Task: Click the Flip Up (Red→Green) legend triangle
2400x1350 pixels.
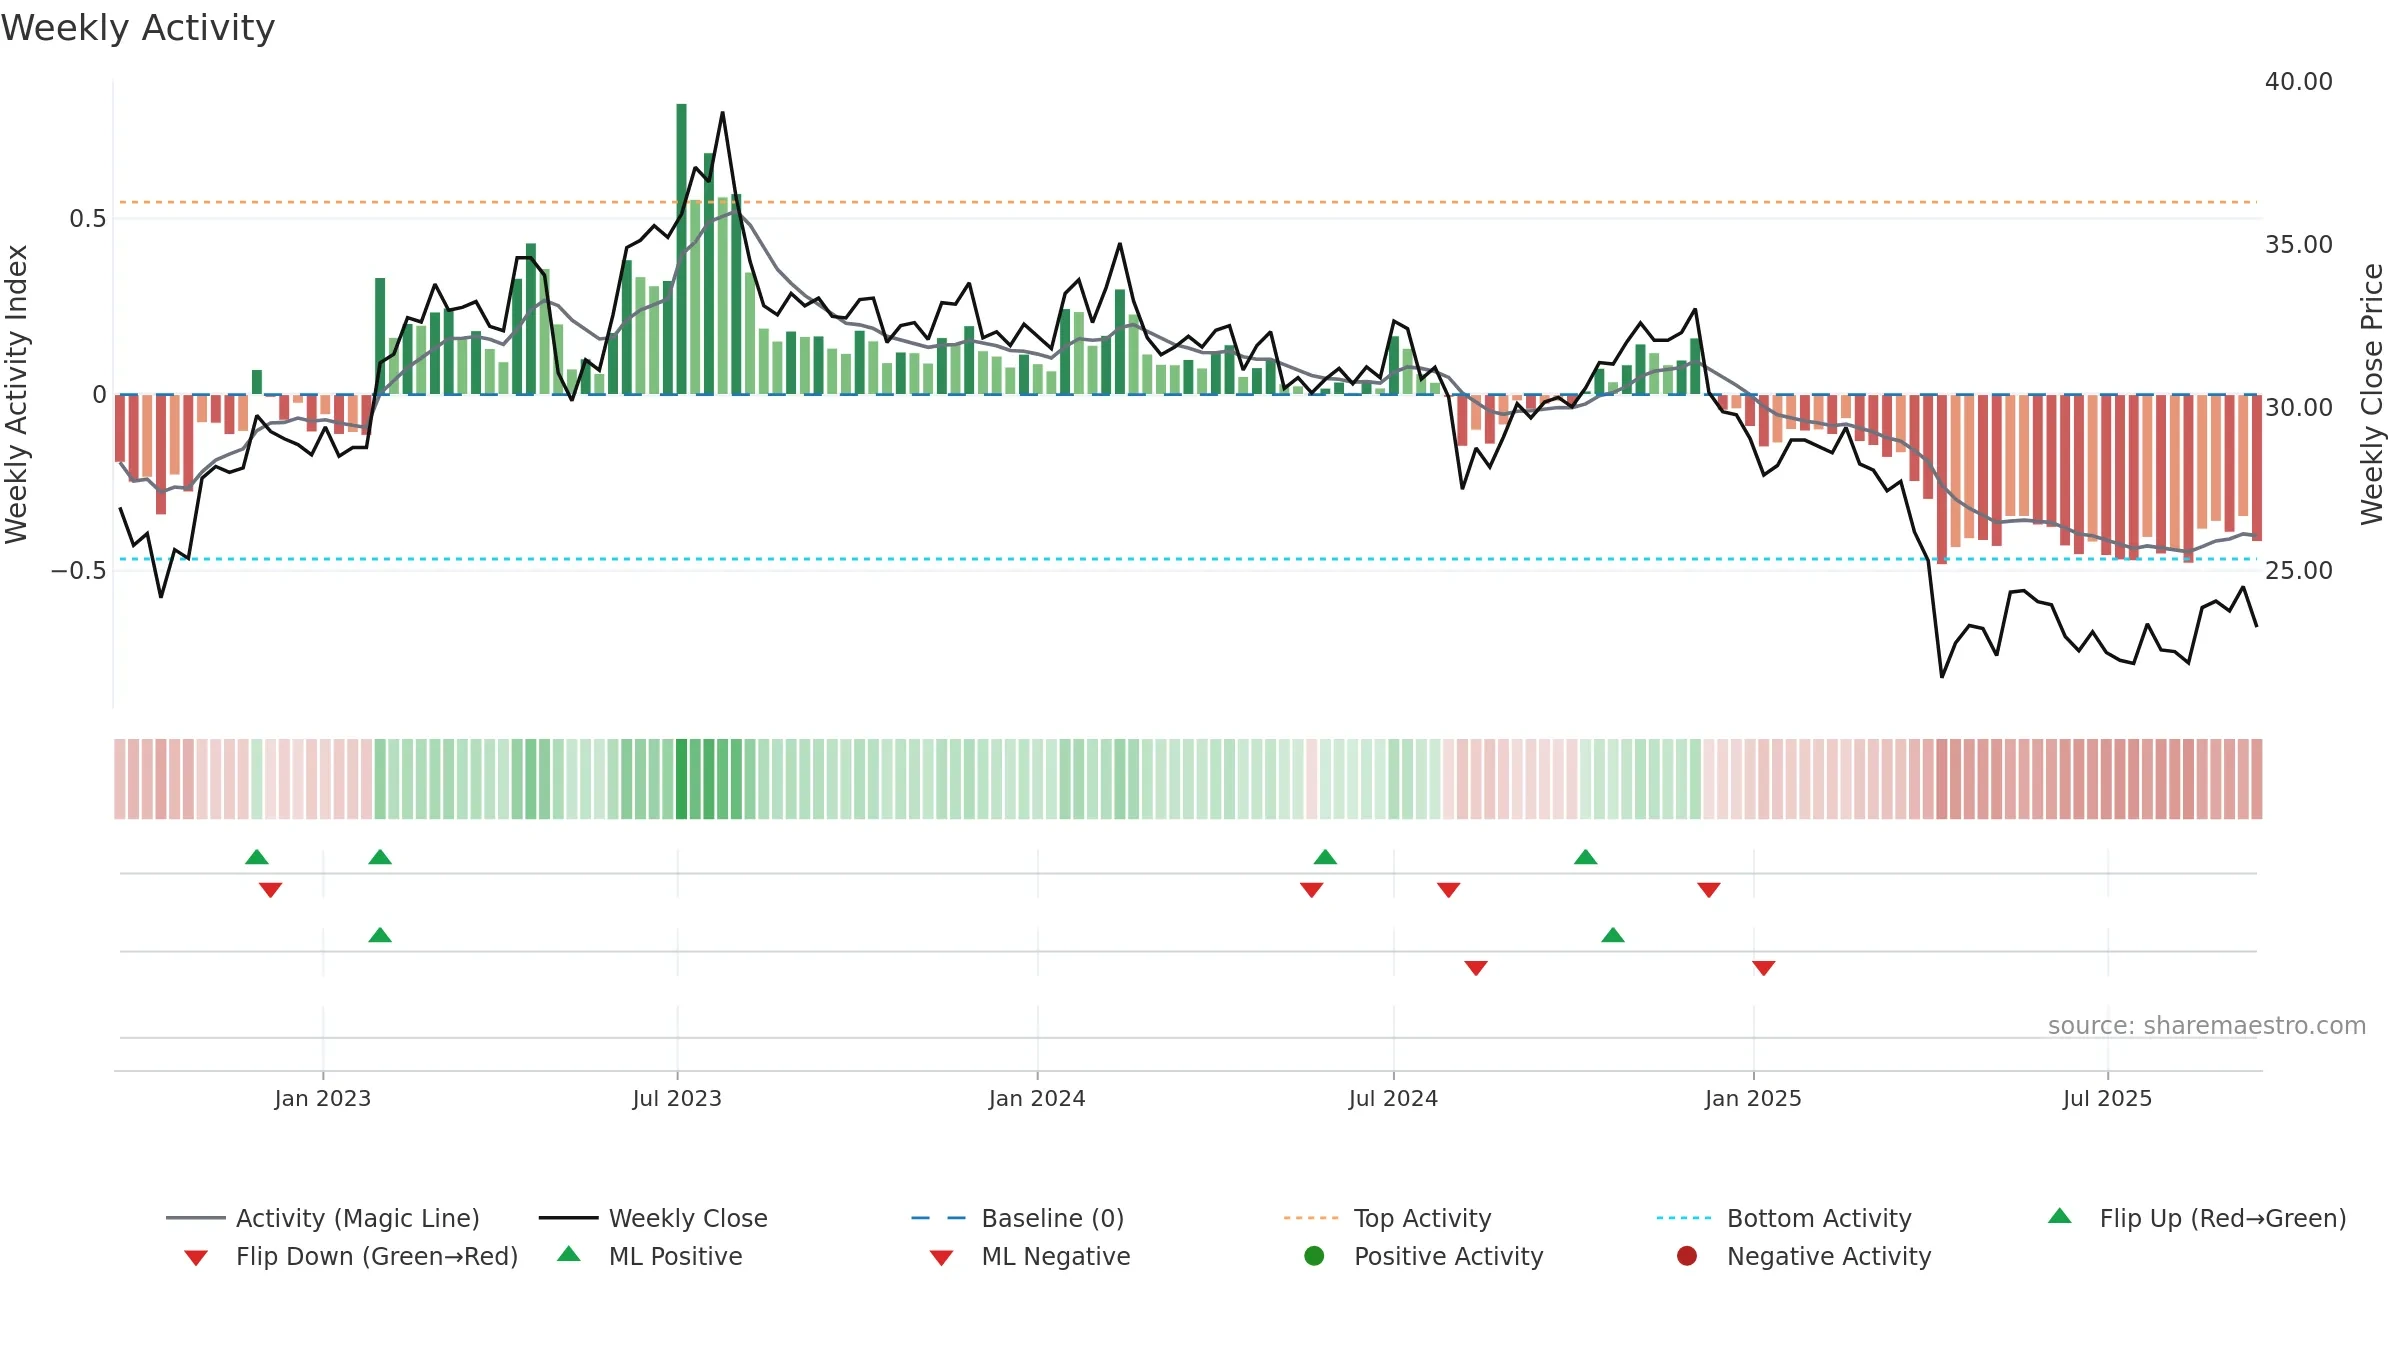Action: pyautogui.click(x=2060, y=1216)
